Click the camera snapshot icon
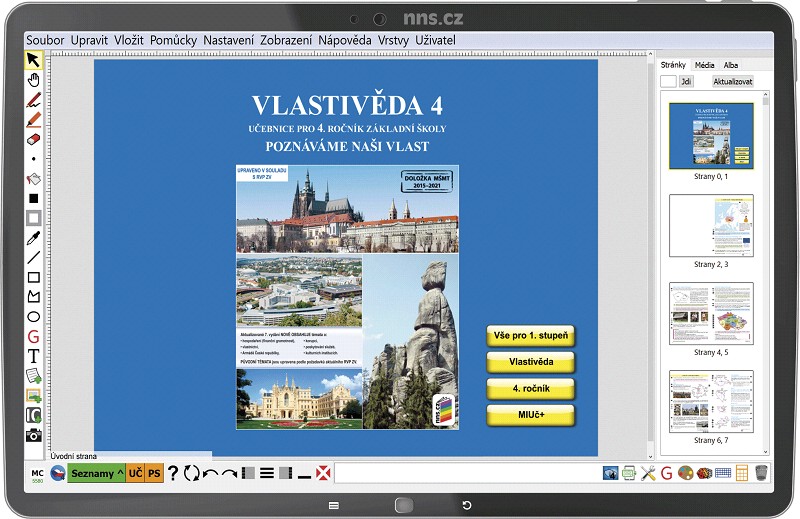The image size is (800, 519). 34,435
